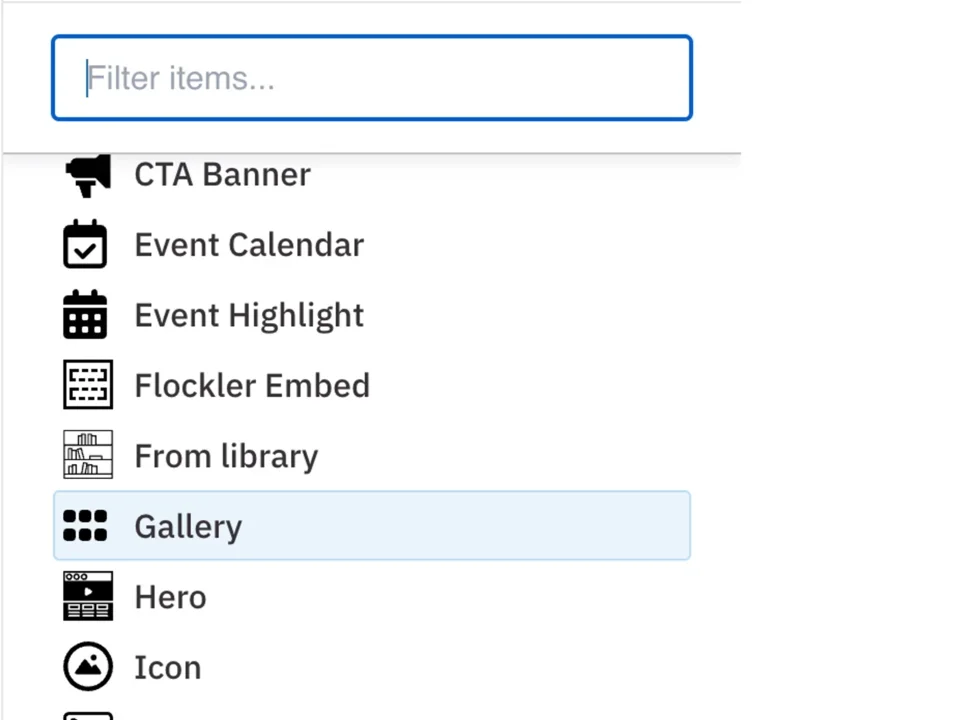Viewport: 960px width, 720px height.
Task: Click the Gallery nine-dot grid icon
Action: [x=85, y=526]
